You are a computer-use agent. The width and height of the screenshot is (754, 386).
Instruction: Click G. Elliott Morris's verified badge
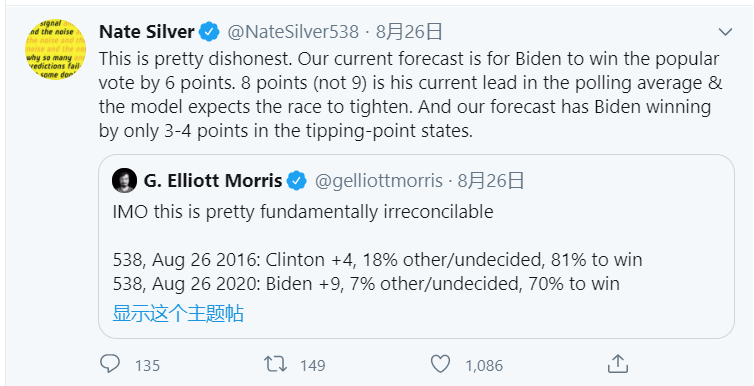click(297, 181)
